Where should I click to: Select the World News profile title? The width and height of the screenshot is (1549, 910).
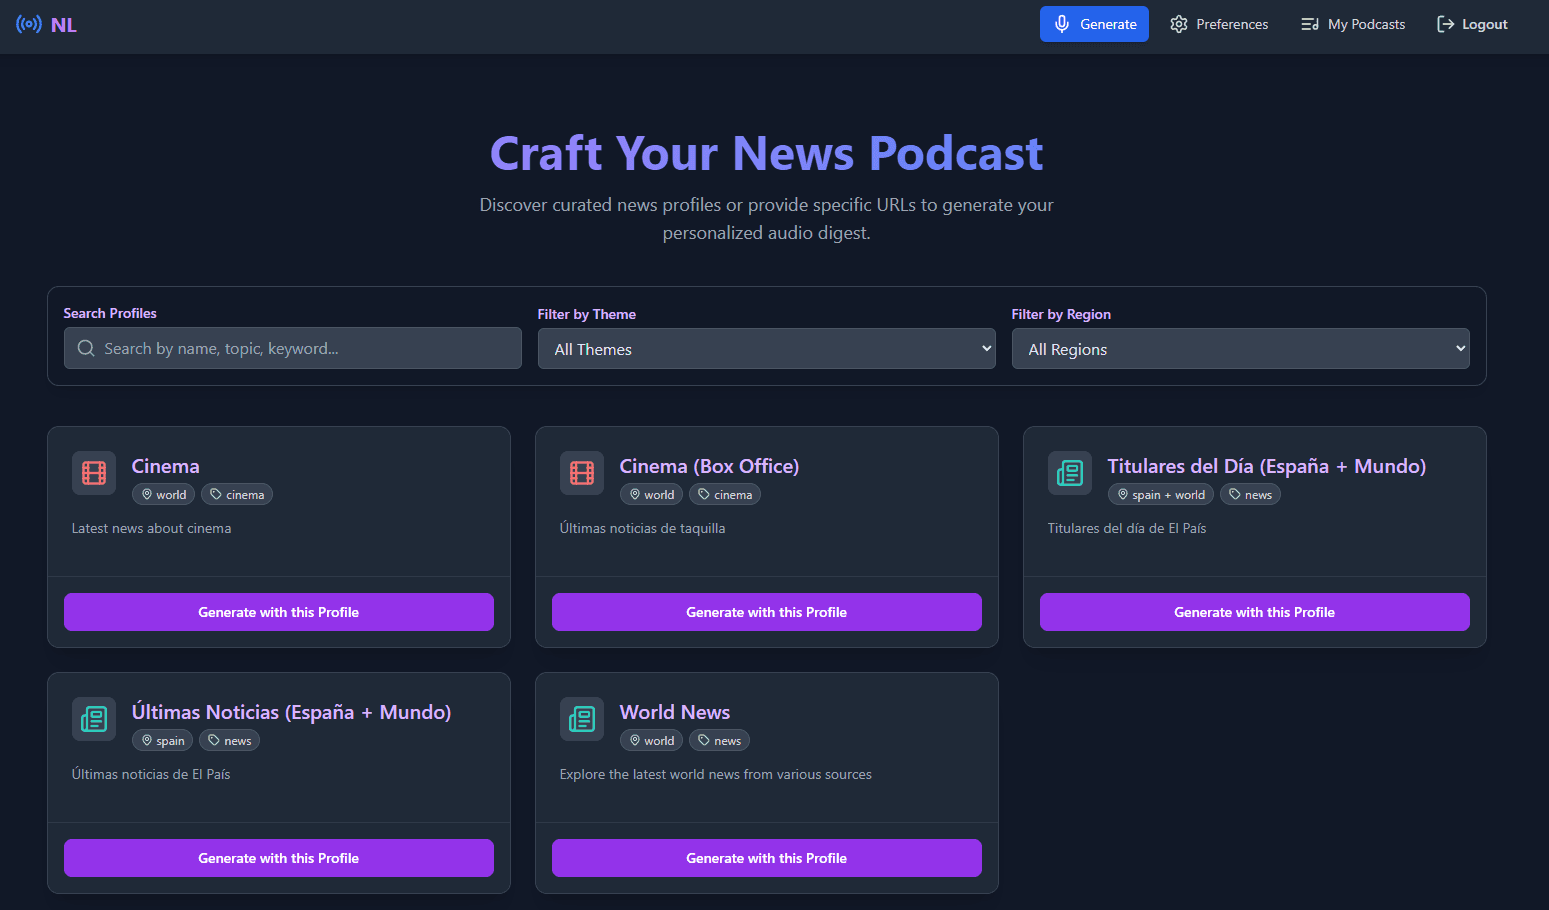(674, 712)
